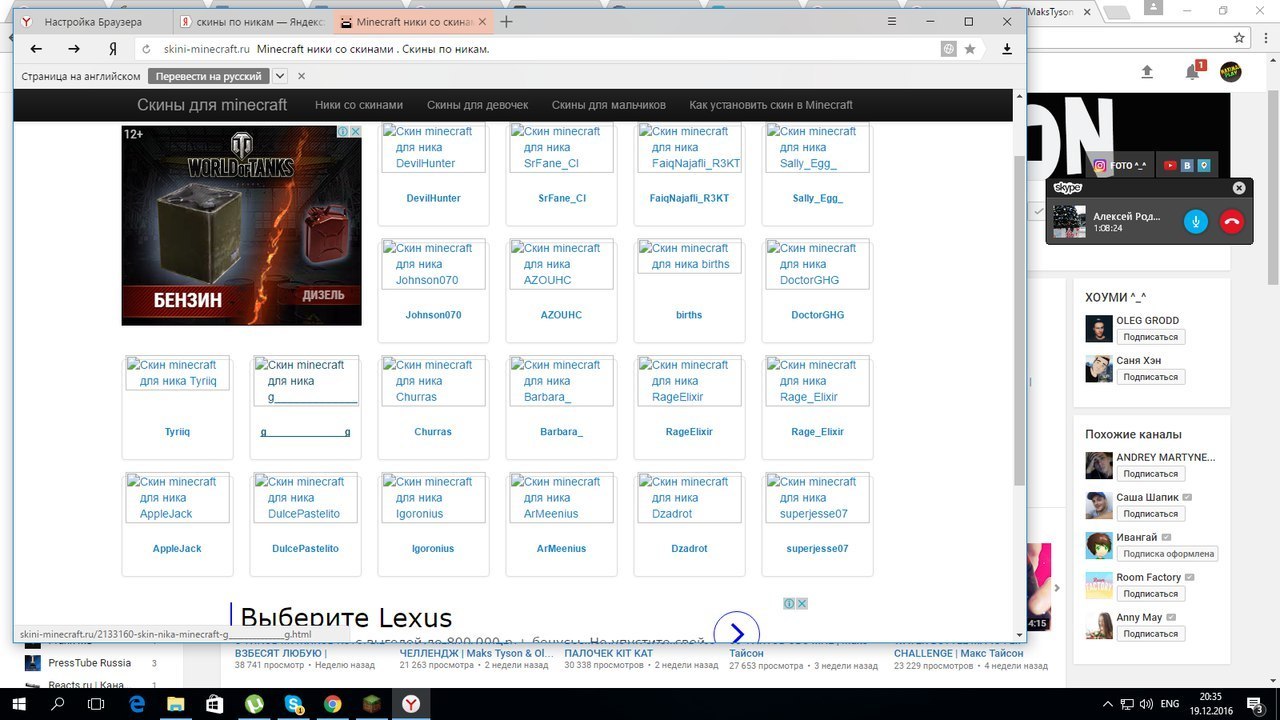Open File Explorer from the taskbar
The image size is (1280, 720).
pos(175,704)
